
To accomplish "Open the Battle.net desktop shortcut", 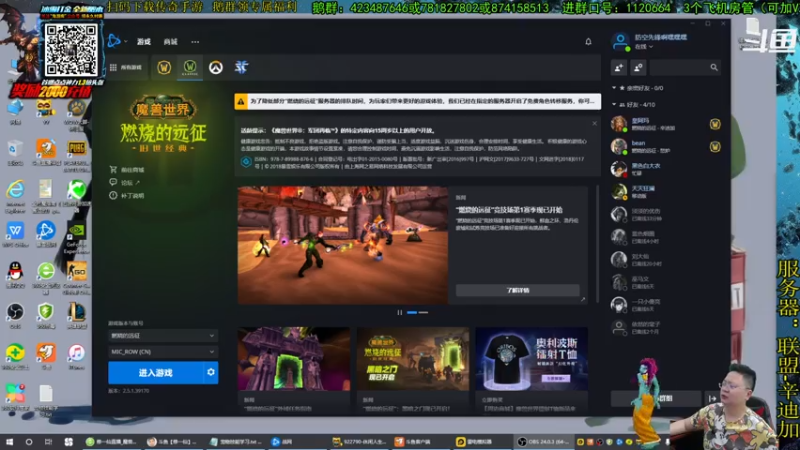I will pos(46,234).
